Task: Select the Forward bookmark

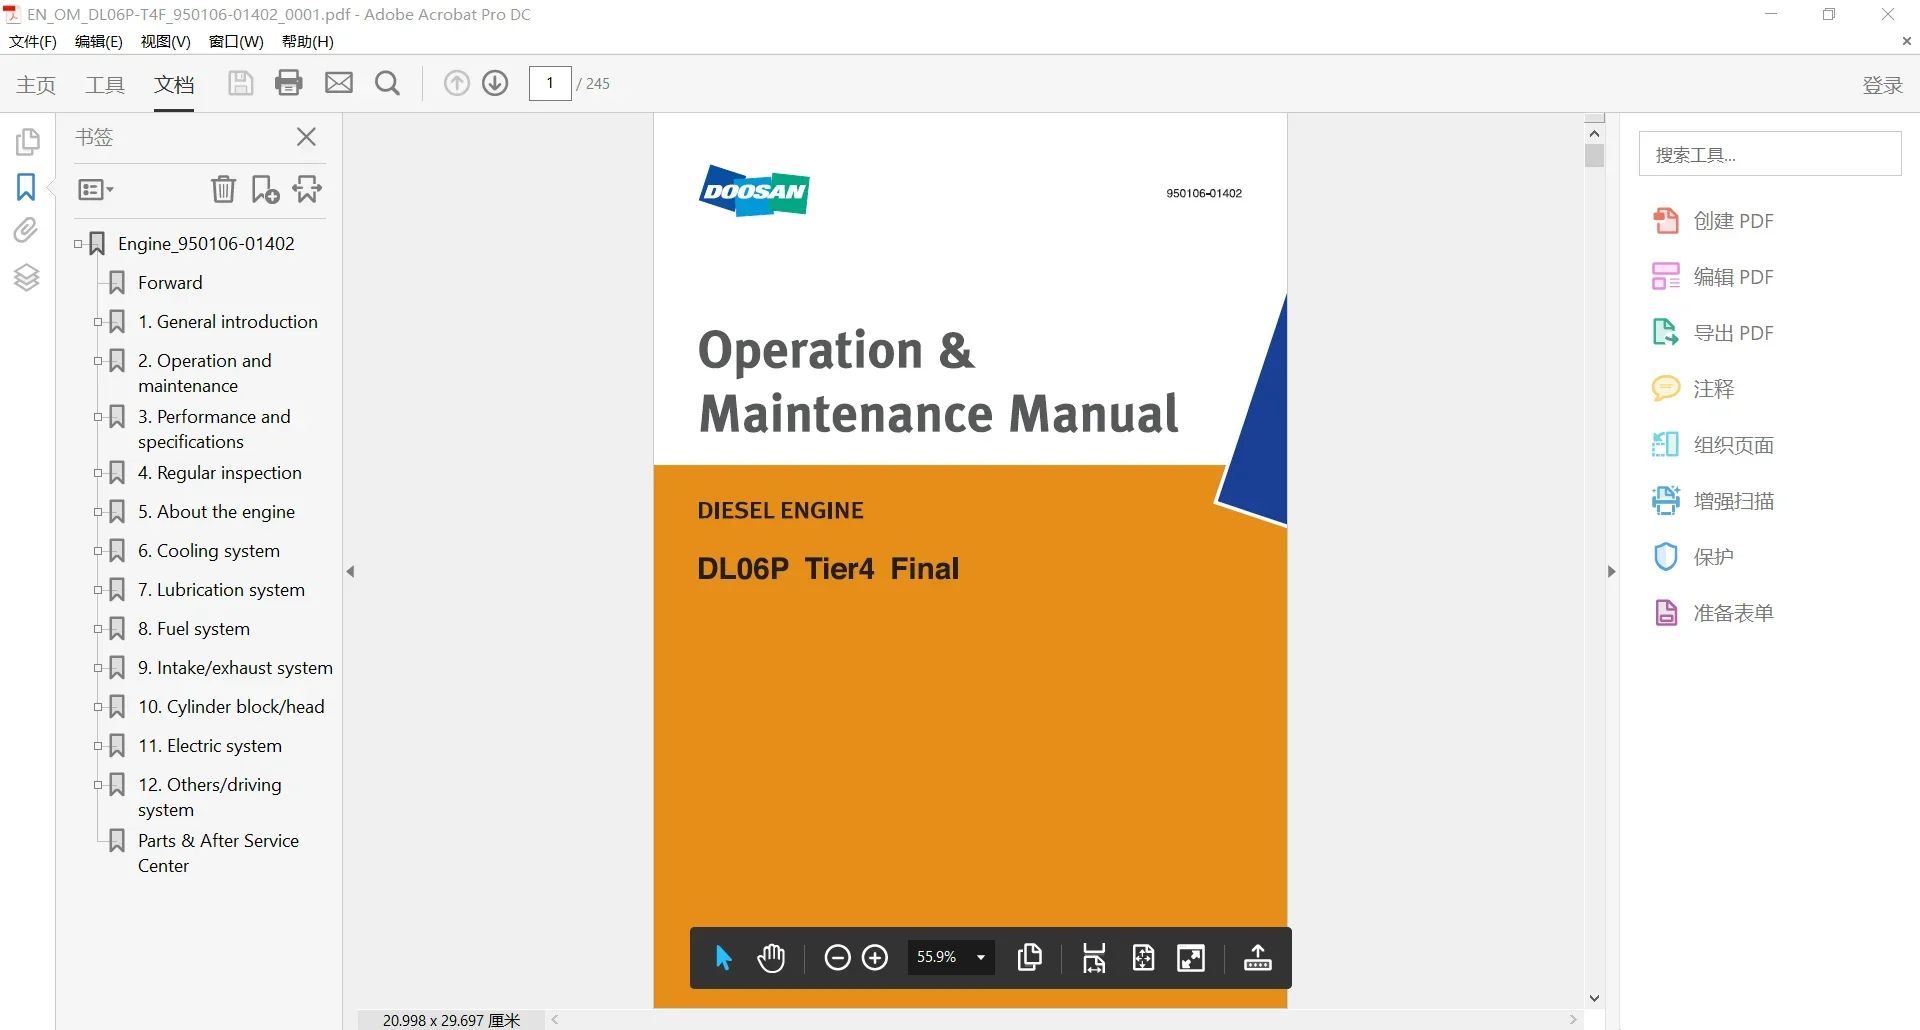Action: 170,283
